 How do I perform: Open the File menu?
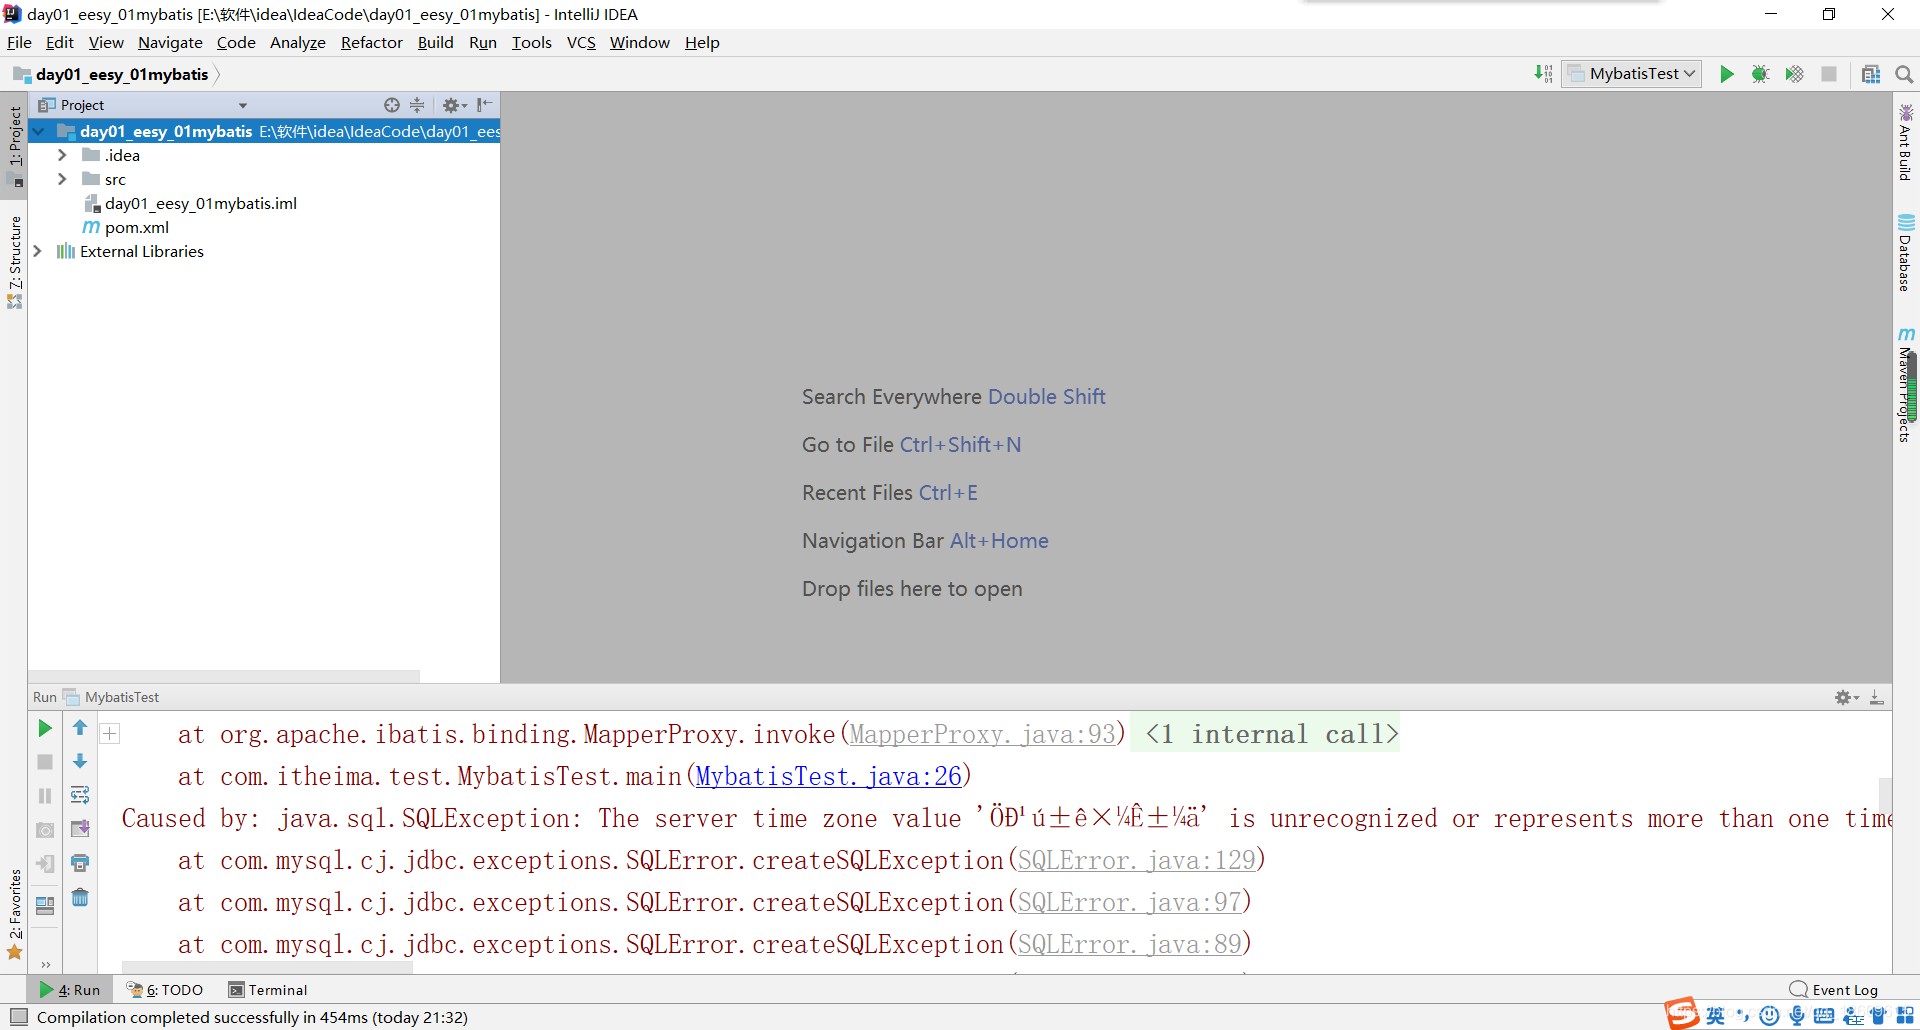[x=19, y=42]
